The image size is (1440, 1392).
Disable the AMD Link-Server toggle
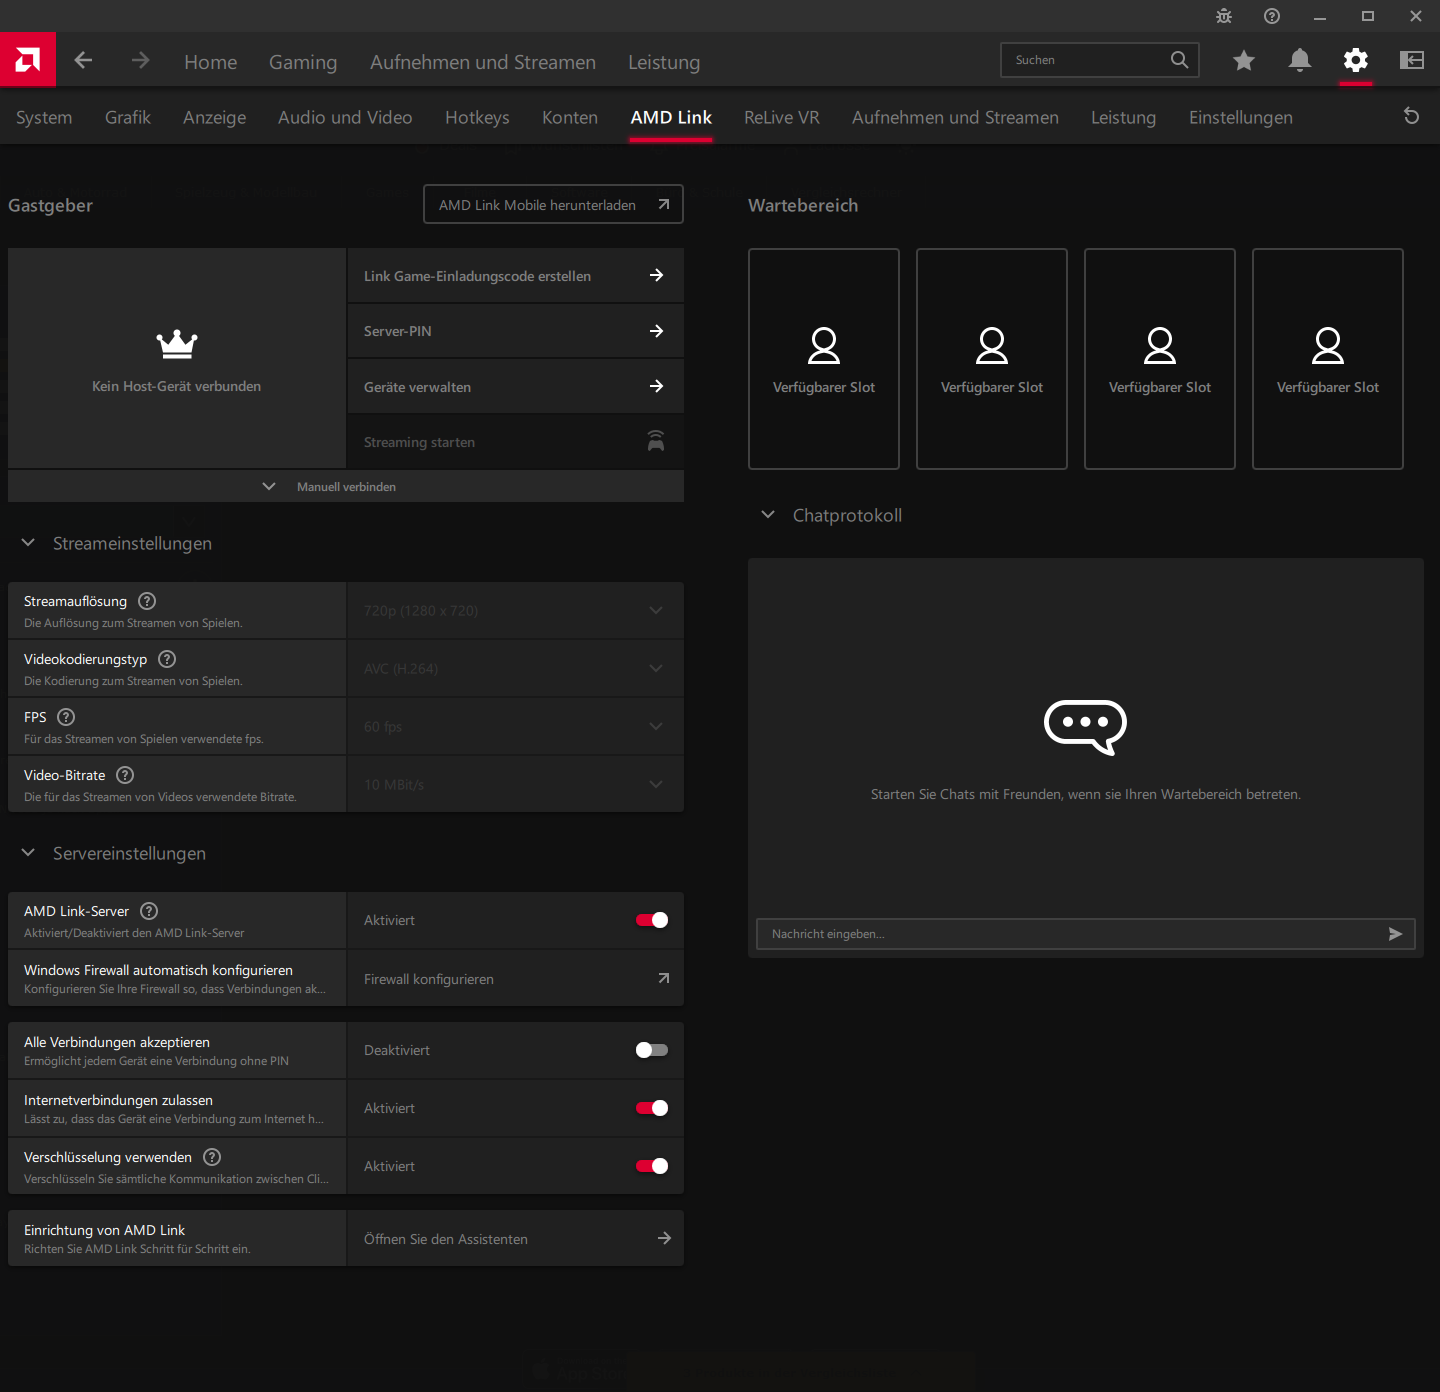(x=652, y=920)
